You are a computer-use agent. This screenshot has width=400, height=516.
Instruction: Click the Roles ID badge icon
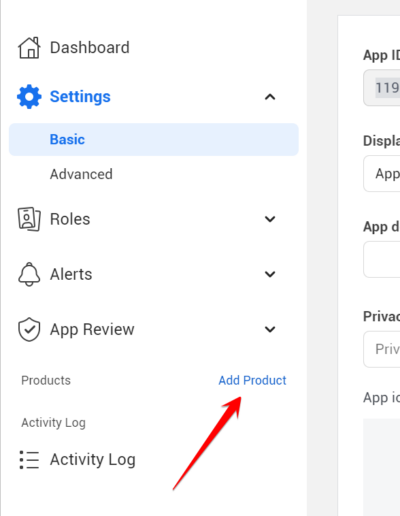(x=29, y=219)
